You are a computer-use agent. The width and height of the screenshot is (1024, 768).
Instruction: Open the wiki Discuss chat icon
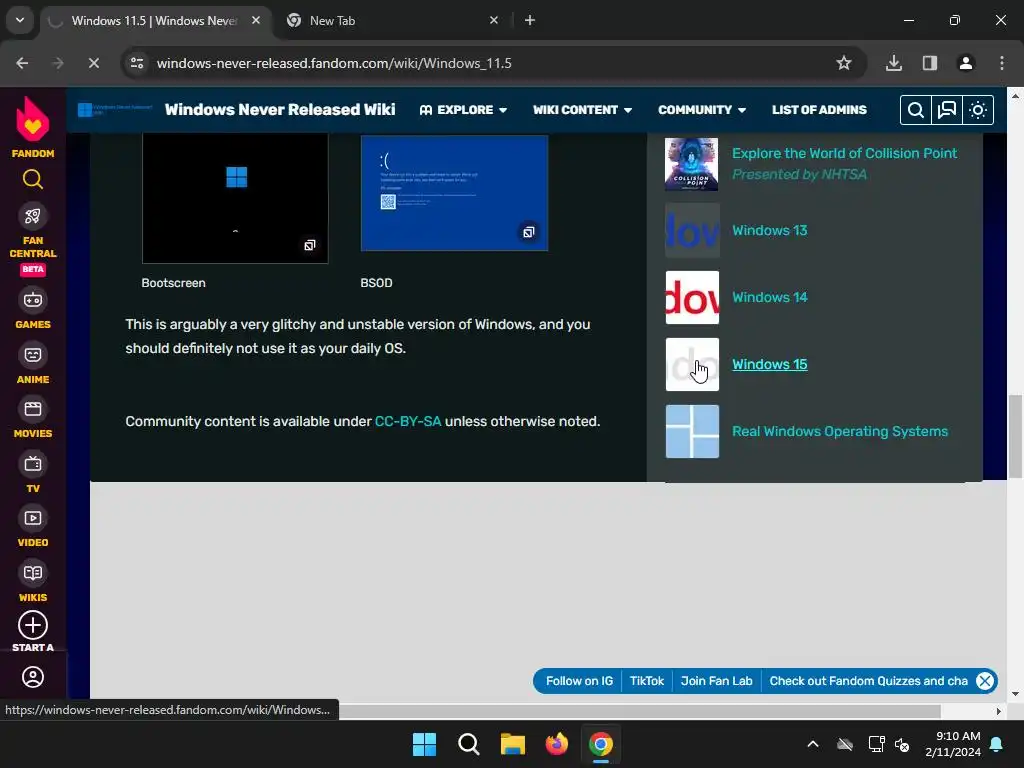coord(947,110)
